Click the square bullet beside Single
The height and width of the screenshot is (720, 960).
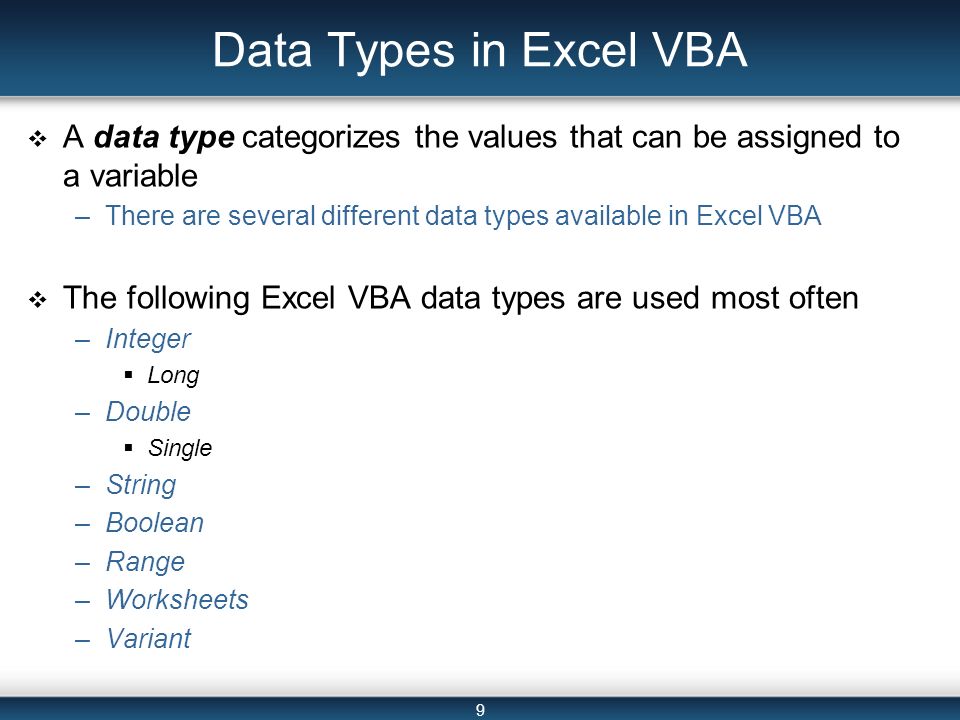point(129,448)
